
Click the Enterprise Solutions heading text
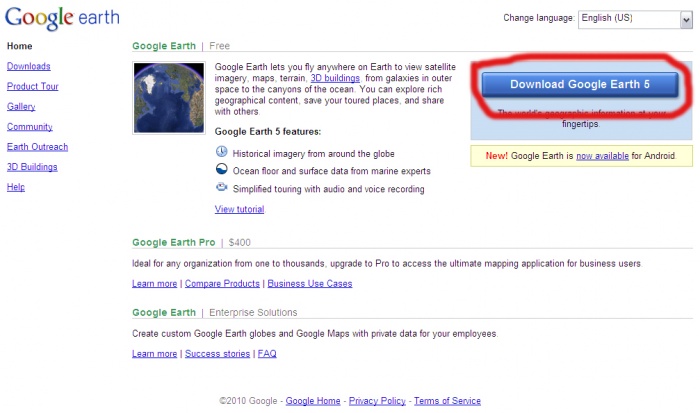[x=253, y=313]
